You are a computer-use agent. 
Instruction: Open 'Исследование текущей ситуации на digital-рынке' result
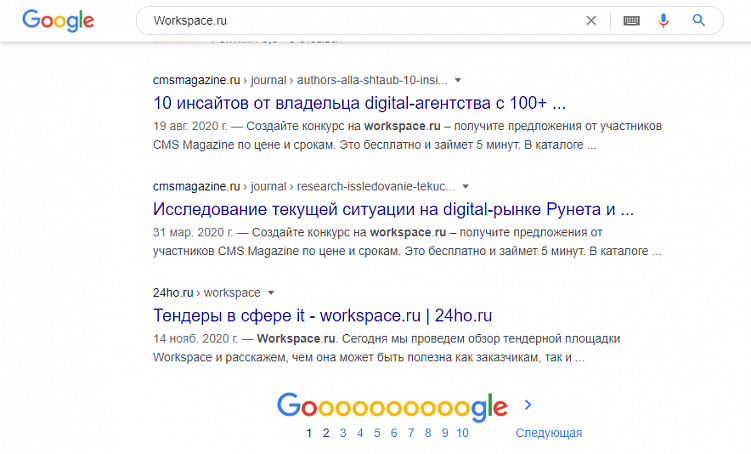click(x=393, y=209)
